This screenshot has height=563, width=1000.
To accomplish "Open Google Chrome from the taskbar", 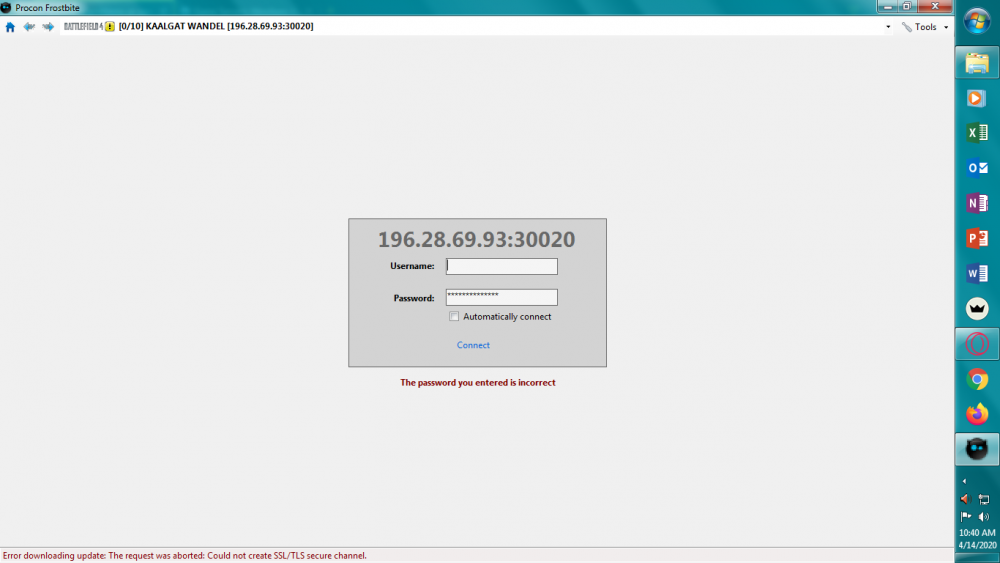I will tap(977, 379).
